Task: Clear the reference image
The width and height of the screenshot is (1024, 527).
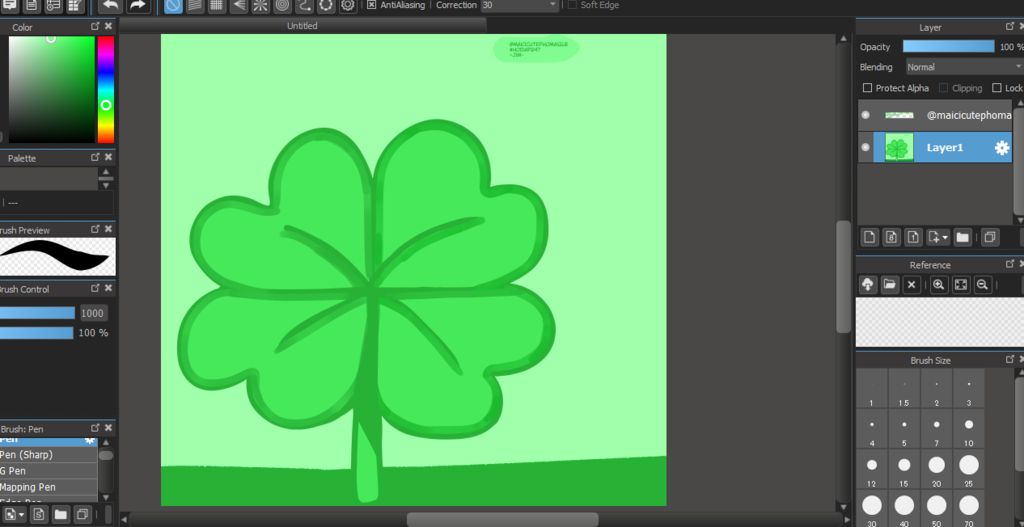Action: [x=912, y=285]
